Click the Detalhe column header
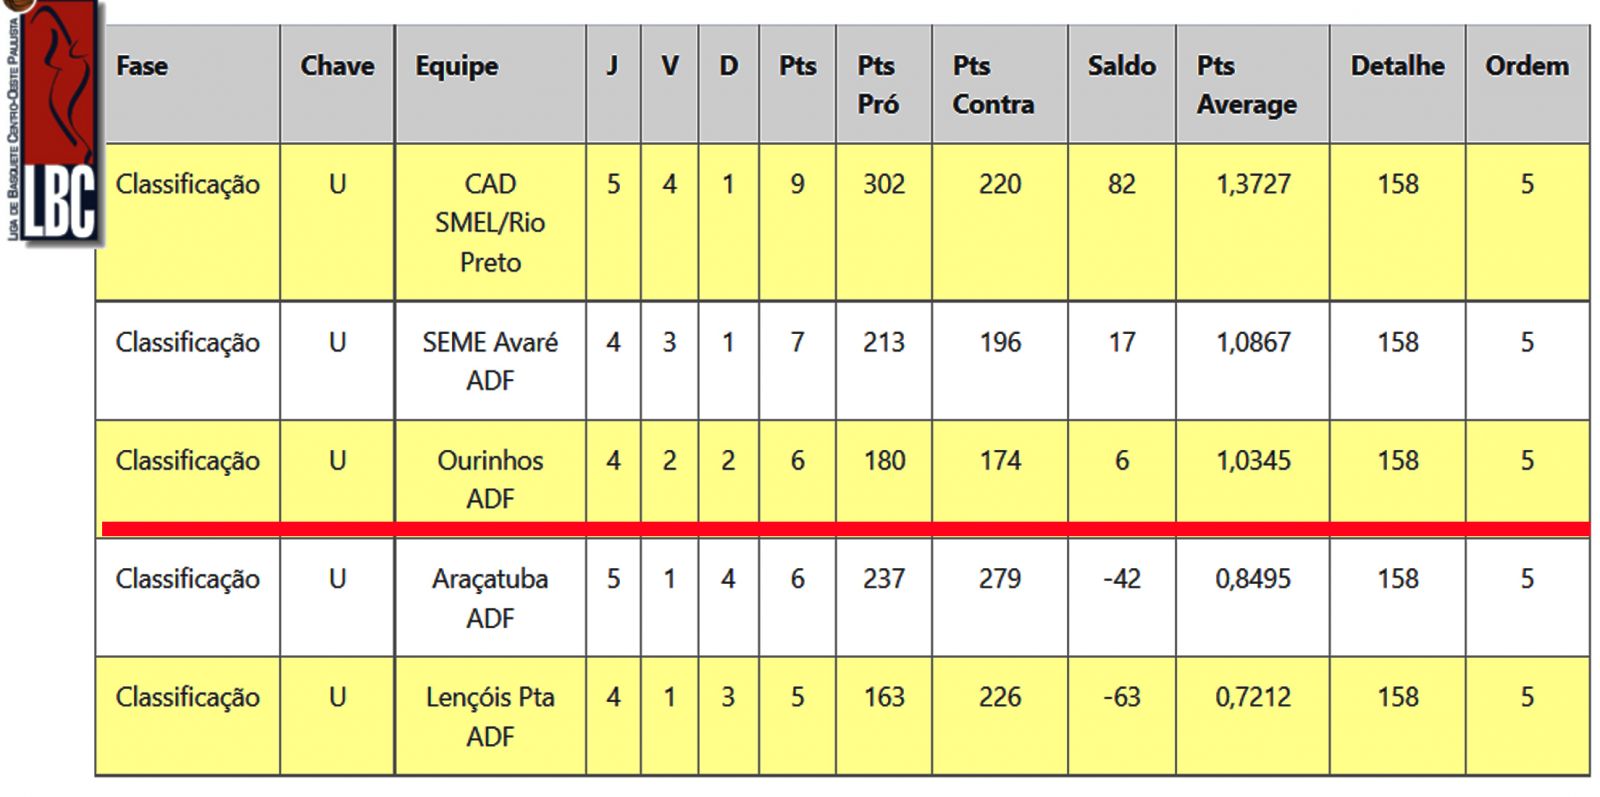This screenshot has width=1600, height=797. click(1397, 67)
